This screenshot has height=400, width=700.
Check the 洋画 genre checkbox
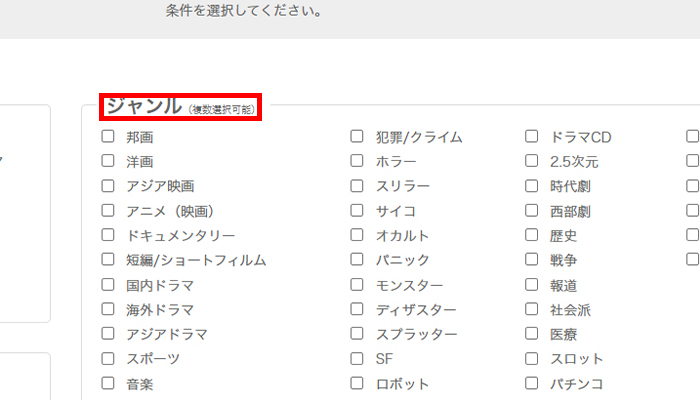(x=108, y=160)
